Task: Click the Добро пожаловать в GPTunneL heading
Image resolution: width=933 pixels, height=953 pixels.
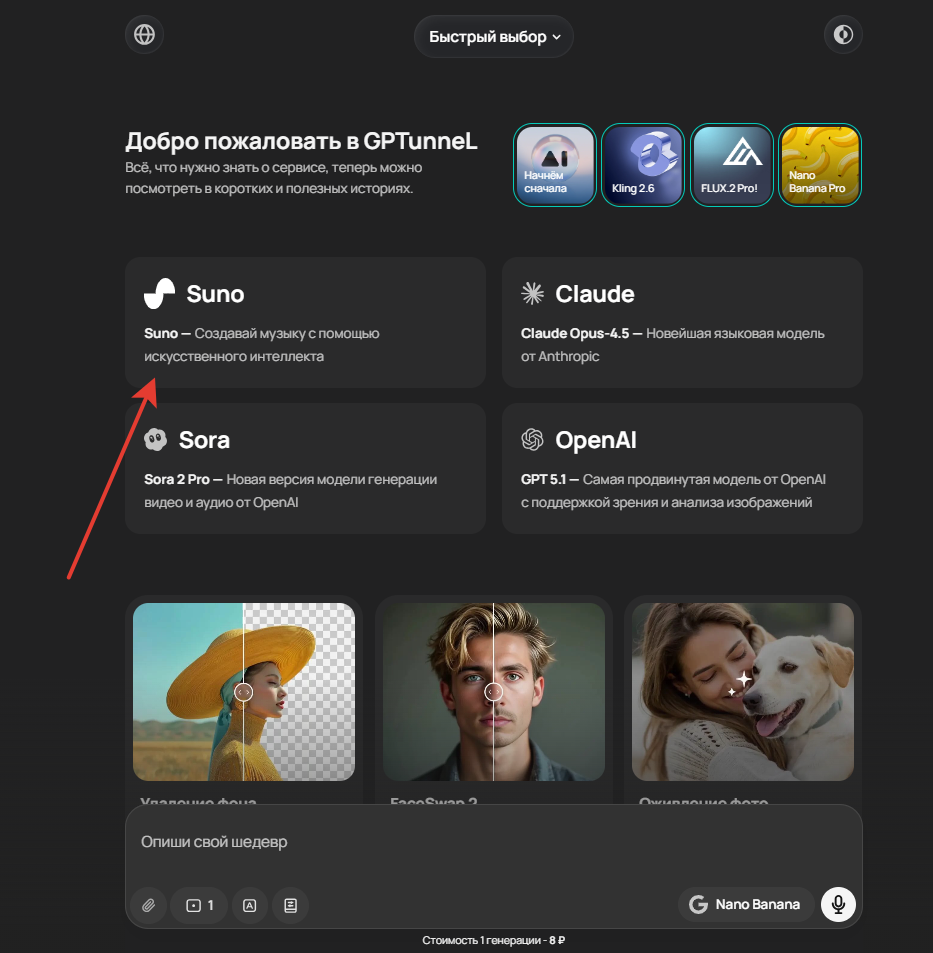Action: click(x=301, y=141)
